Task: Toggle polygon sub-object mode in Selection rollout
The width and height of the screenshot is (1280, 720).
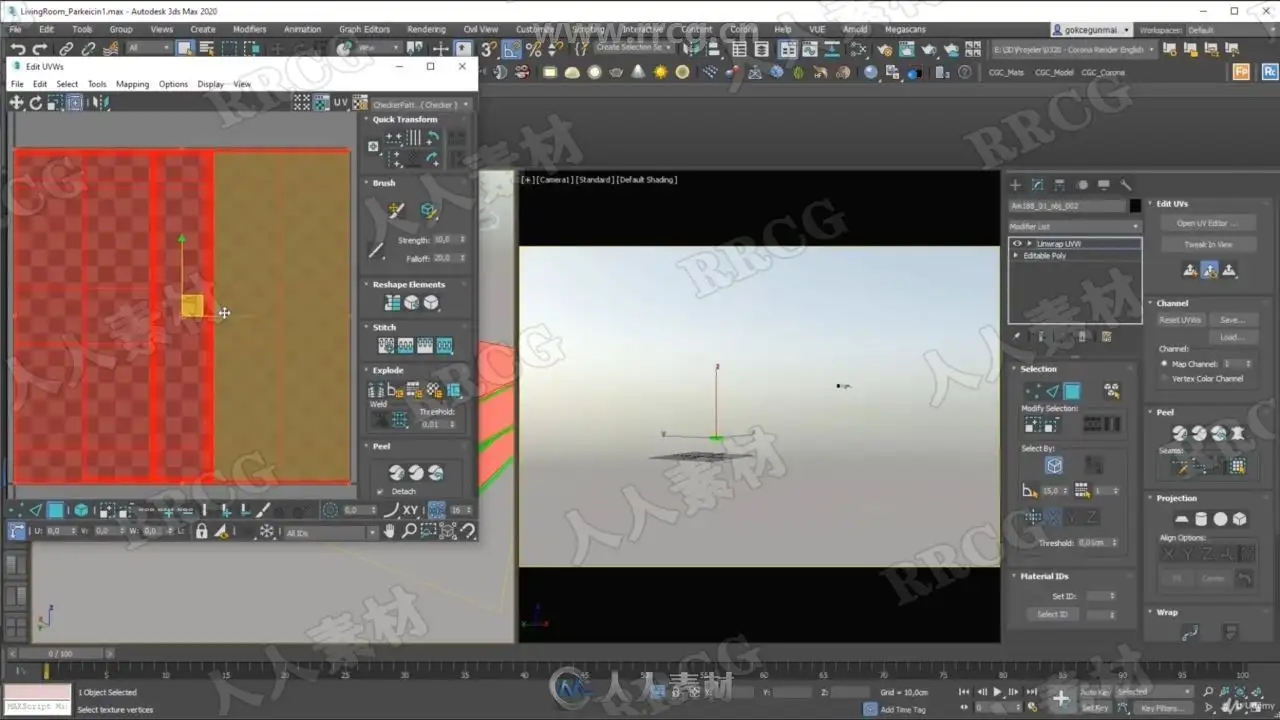Action: tap(1072, 392)
